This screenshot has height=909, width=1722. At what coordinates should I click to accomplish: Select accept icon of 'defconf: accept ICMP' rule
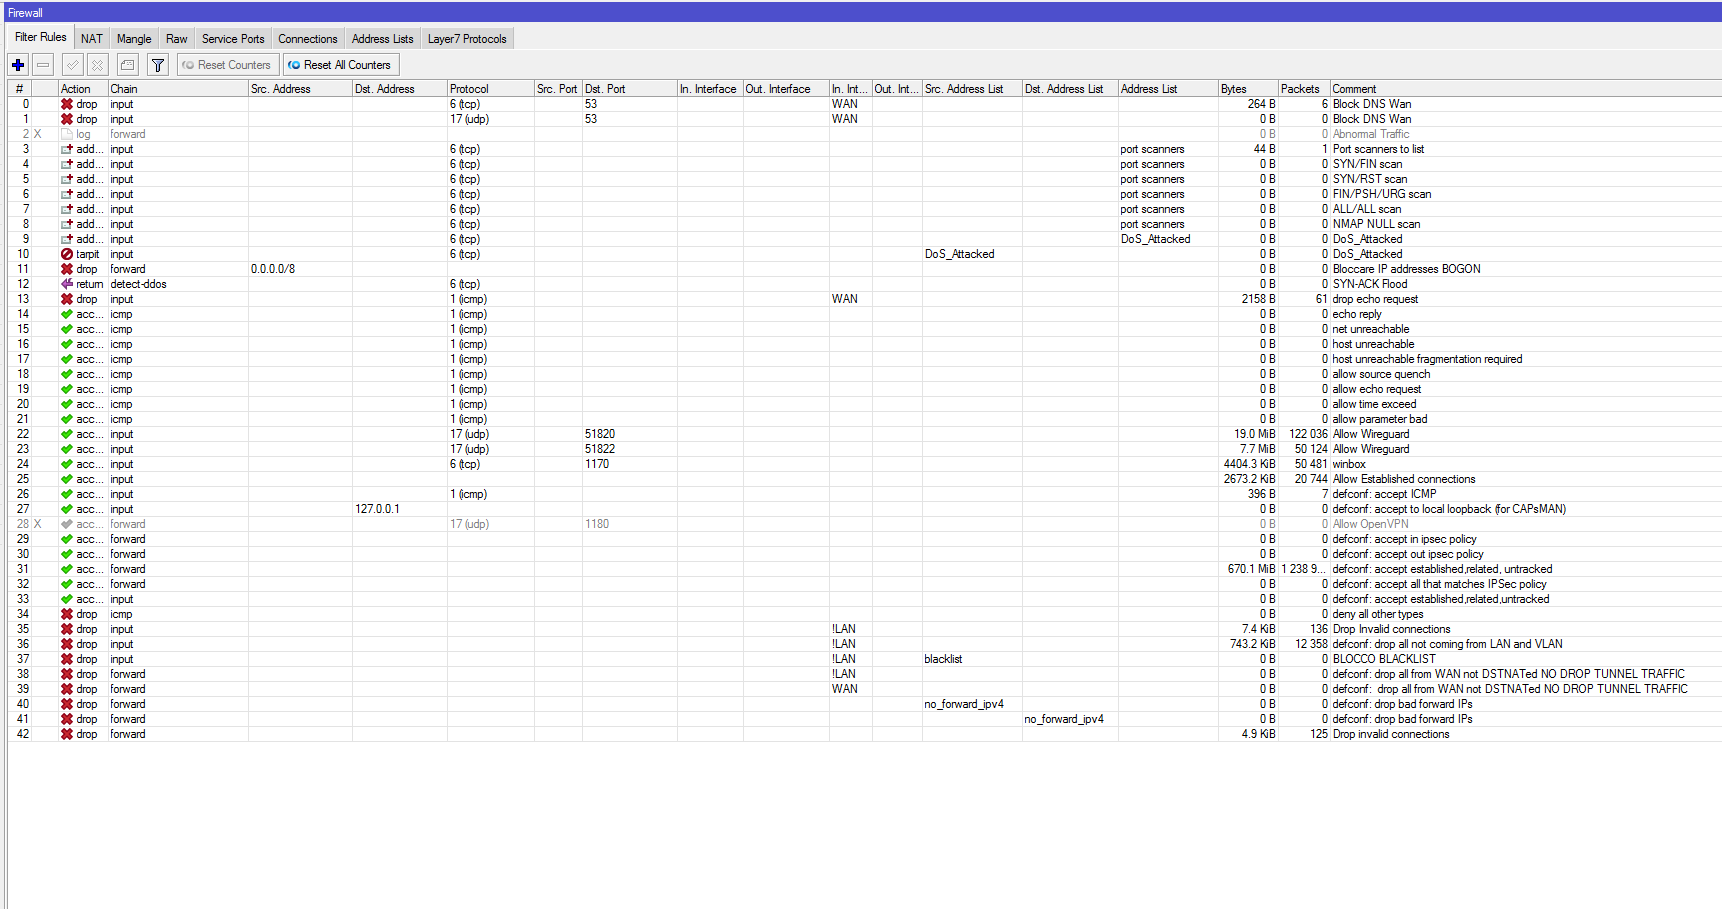click(x=67, y=494)
